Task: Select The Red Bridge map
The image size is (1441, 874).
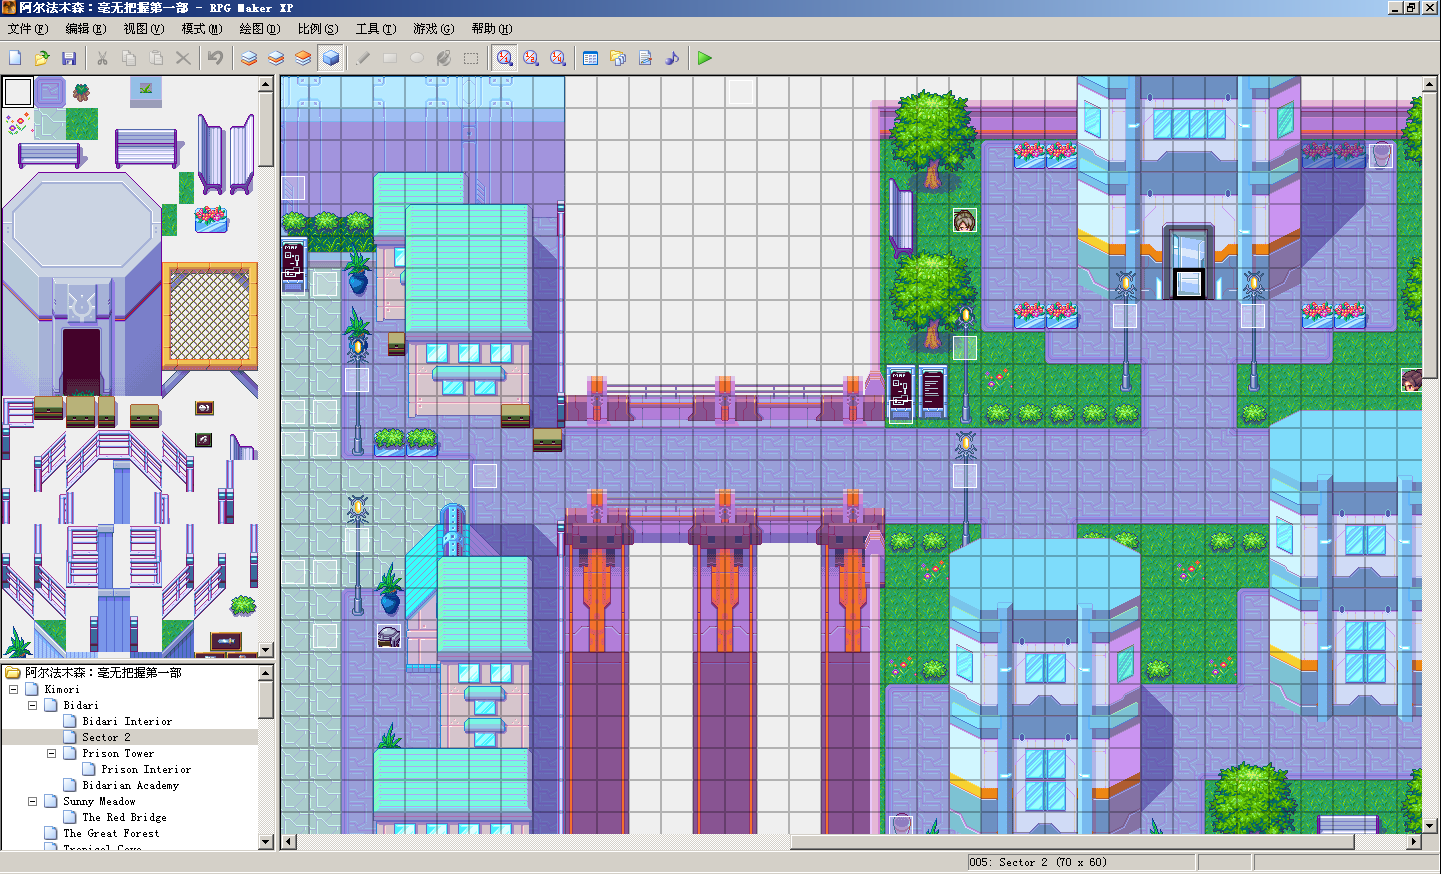Action: pyautogui.click(x=124, y=817)
